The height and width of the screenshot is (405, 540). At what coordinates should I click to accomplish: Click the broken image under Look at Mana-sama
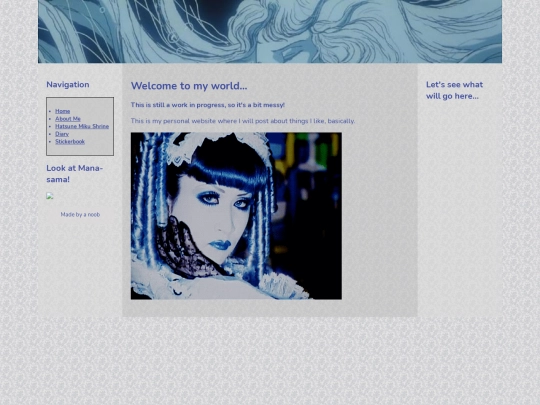click(x=50, y=196)
